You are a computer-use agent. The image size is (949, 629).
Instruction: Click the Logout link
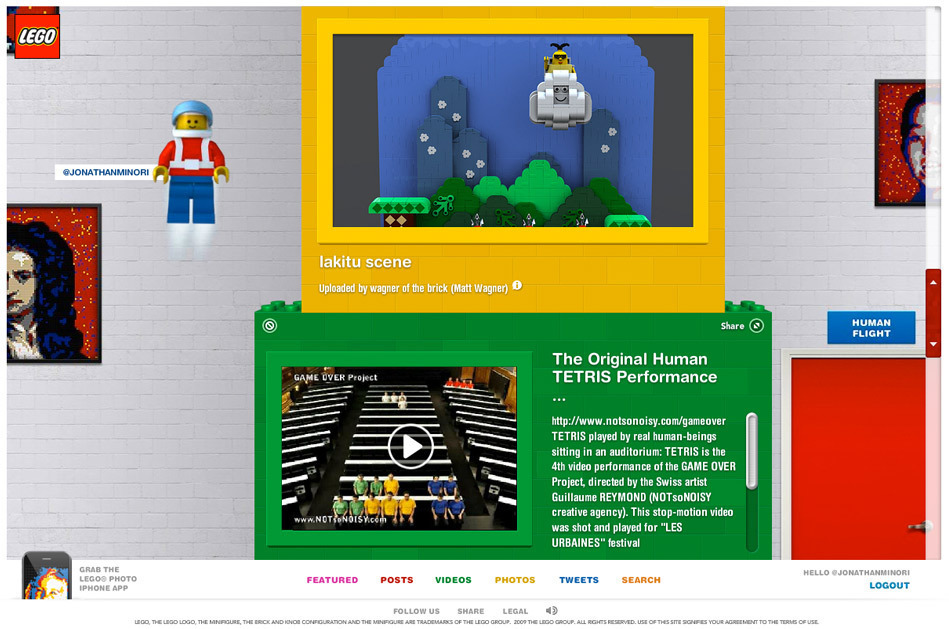point(890,585)
